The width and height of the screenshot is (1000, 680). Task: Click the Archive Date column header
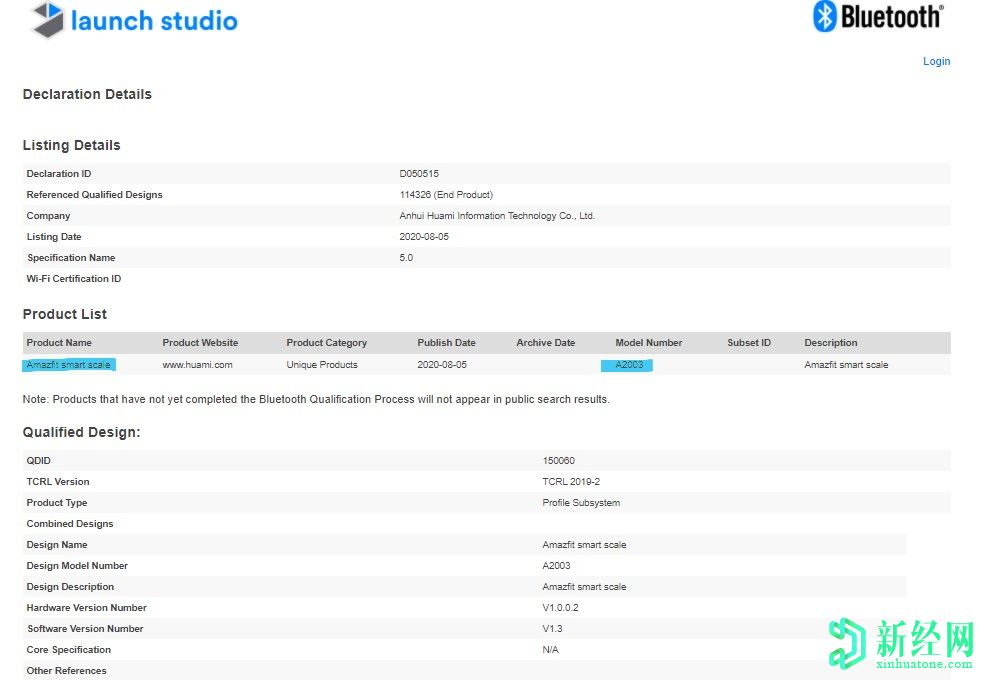545,343
